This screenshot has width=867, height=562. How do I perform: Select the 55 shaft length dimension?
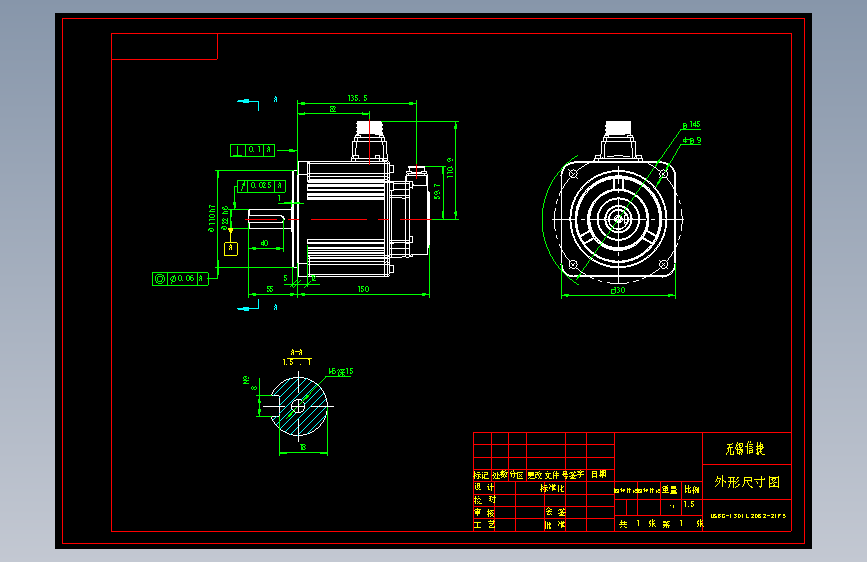pos(270,289)
